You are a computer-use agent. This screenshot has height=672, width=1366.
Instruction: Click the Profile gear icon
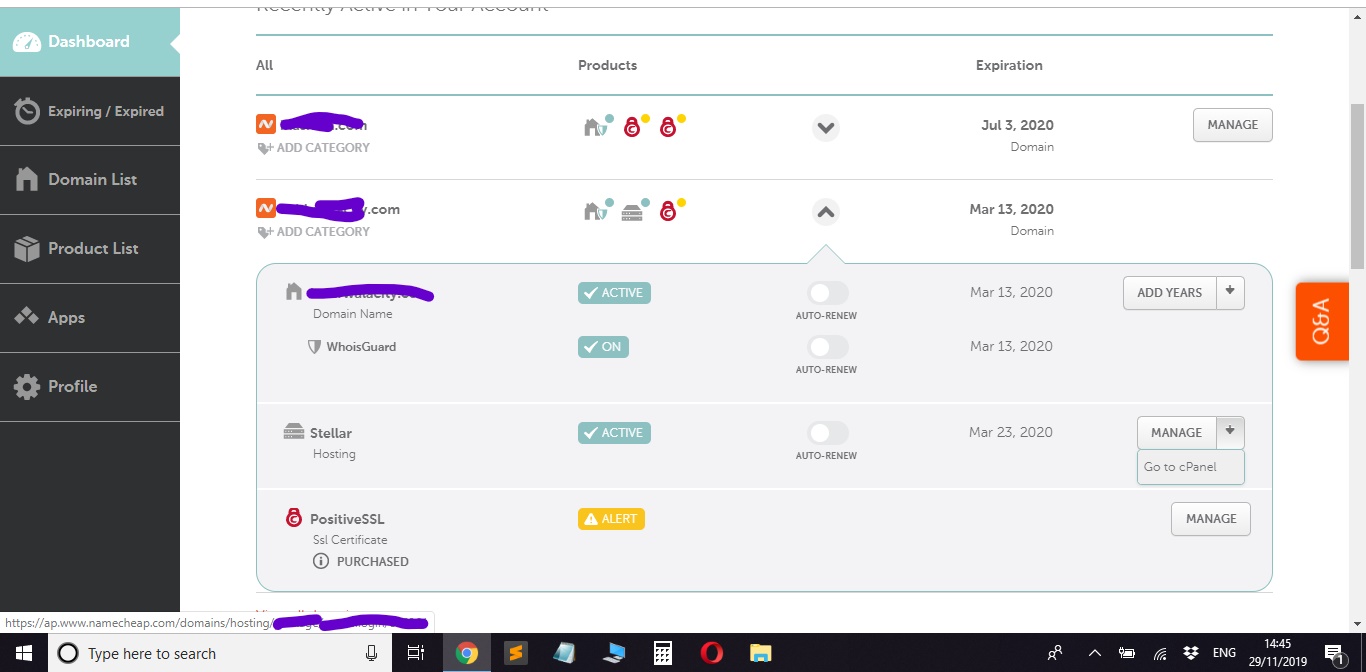(27, 386)
